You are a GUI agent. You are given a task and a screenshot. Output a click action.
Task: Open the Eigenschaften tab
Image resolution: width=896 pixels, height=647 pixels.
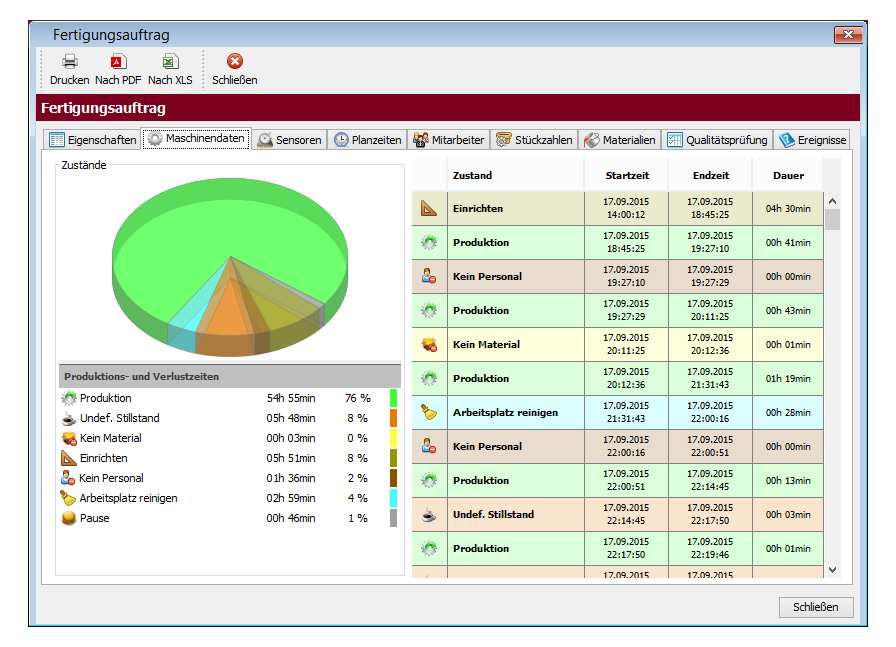click(x=93, y=139)
